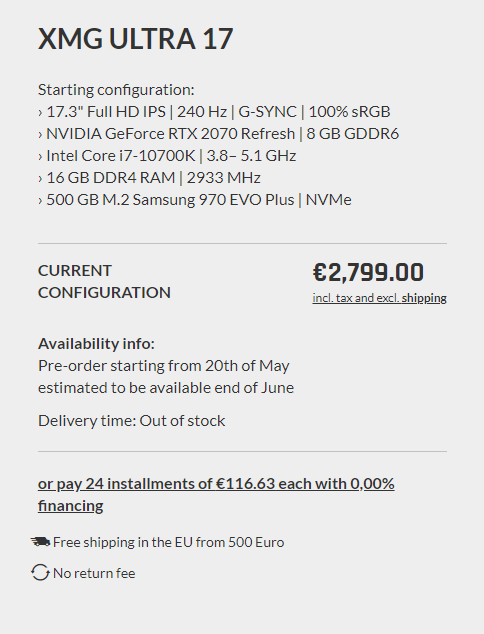Click the word financing in the installment link
Image resolution: width=484 pixels, height=634 pixels.
[71, 506]
